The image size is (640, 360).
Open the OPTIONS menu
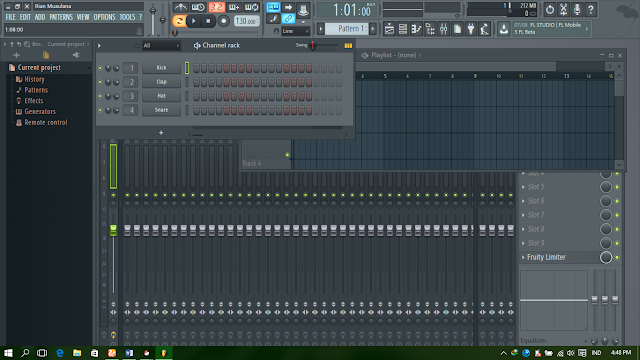click(104, 17)
